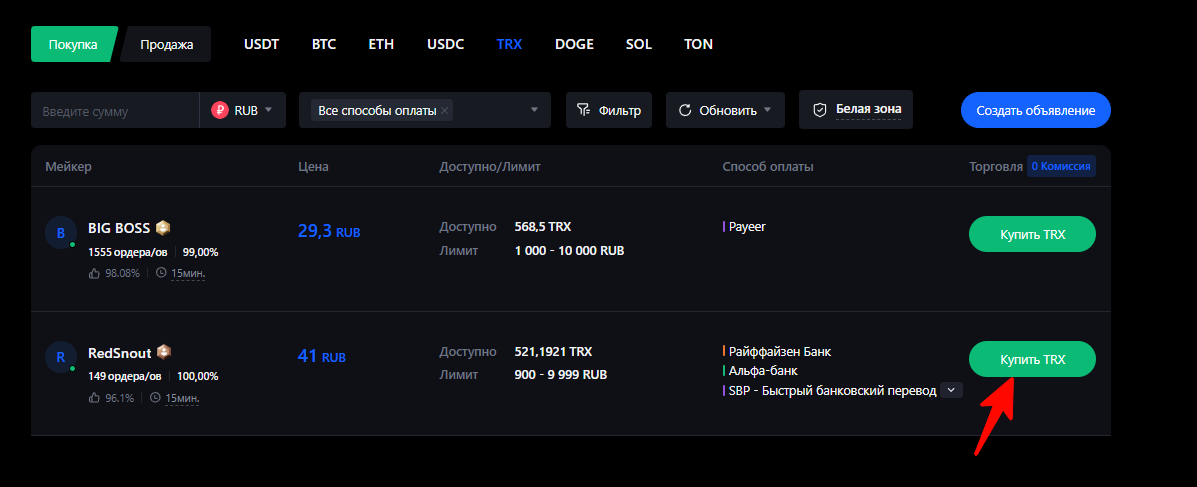Select the DOGE coin tab

[574, 44]
